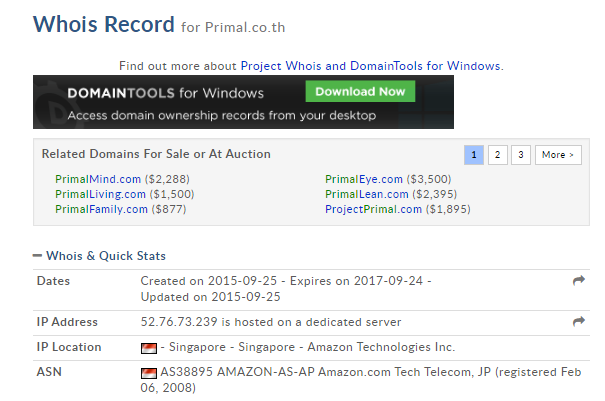Click the flag icon in the IP Location row
The image size is (605, 401).
149,348
